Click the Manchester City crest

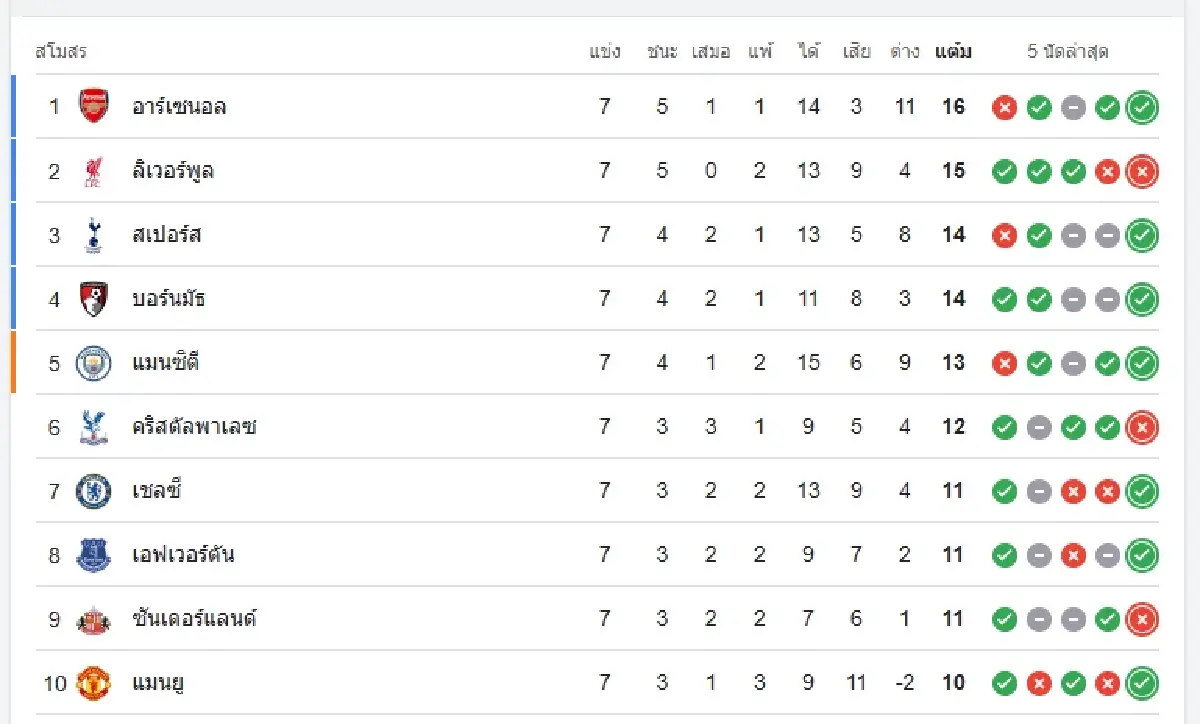(94, 363)
